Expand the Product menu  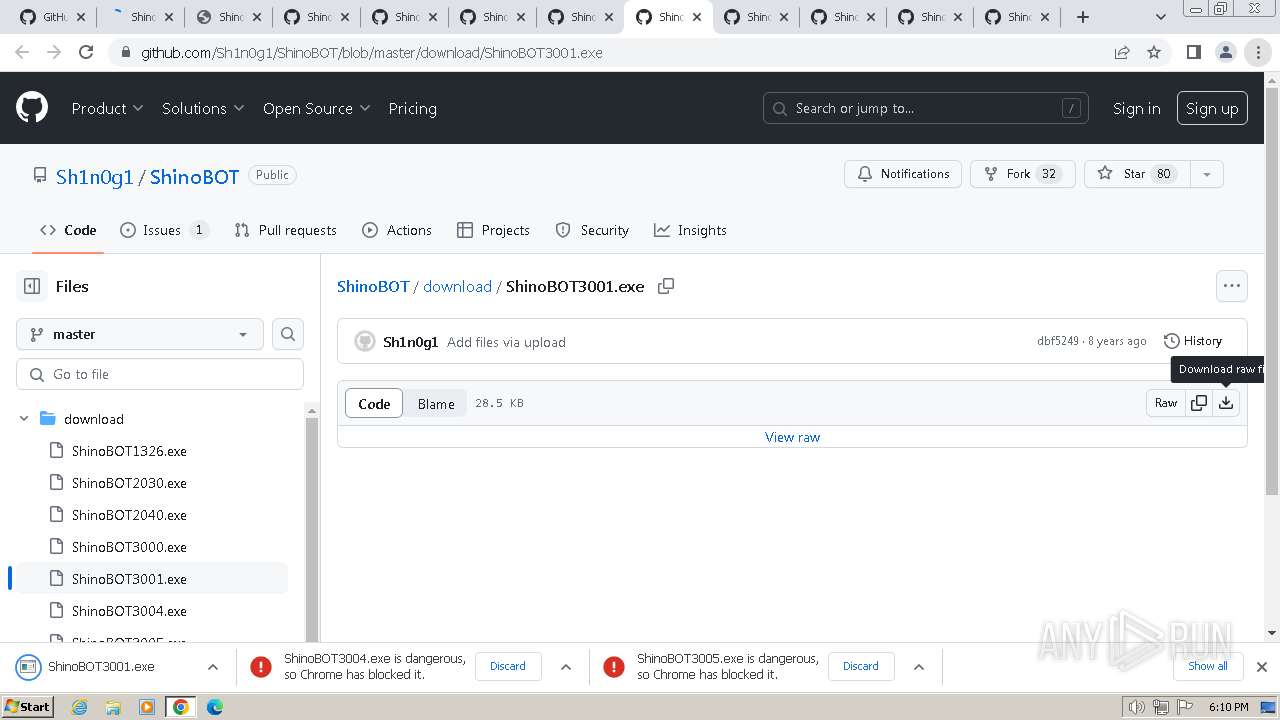click(x=107, y=108)
